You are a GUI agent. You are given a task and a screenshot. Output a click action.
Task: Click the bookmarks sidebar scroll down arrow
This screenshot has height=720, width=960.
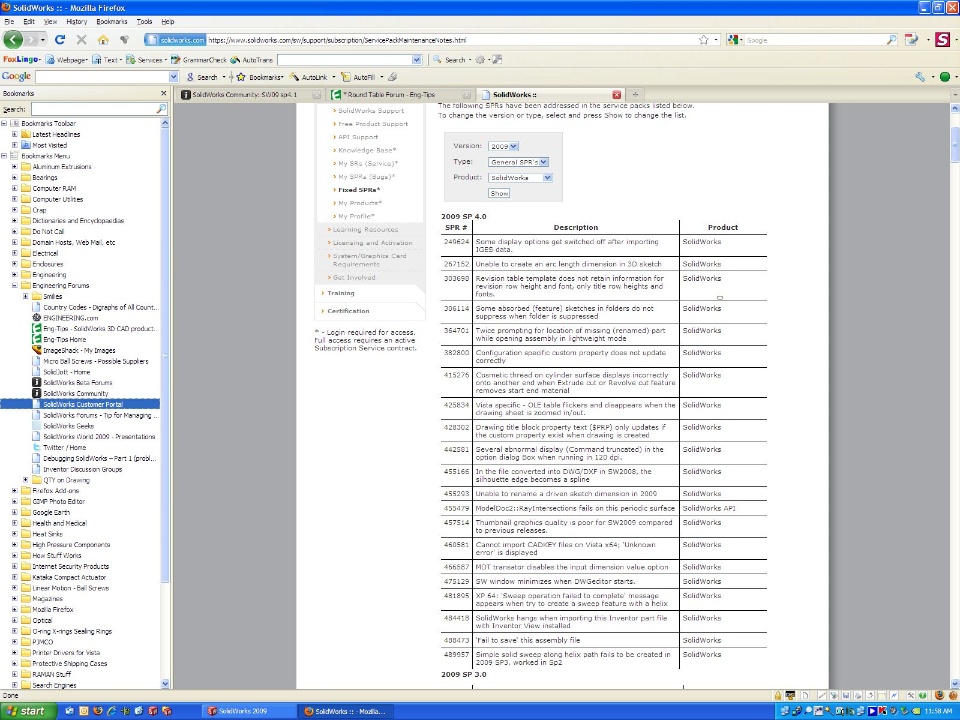click(x=165, y=684)
